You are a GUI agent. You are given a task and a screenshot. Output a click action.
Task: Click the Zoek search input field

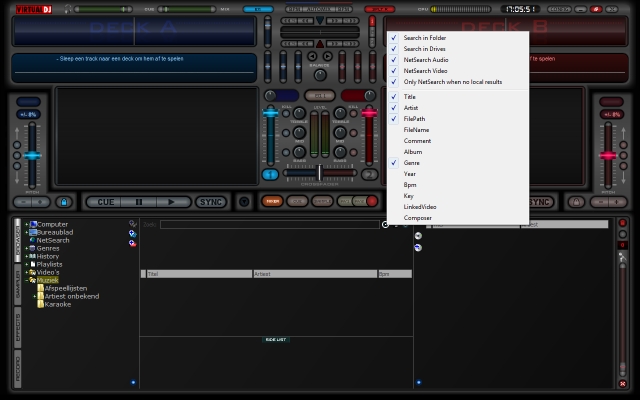point(270,224)
